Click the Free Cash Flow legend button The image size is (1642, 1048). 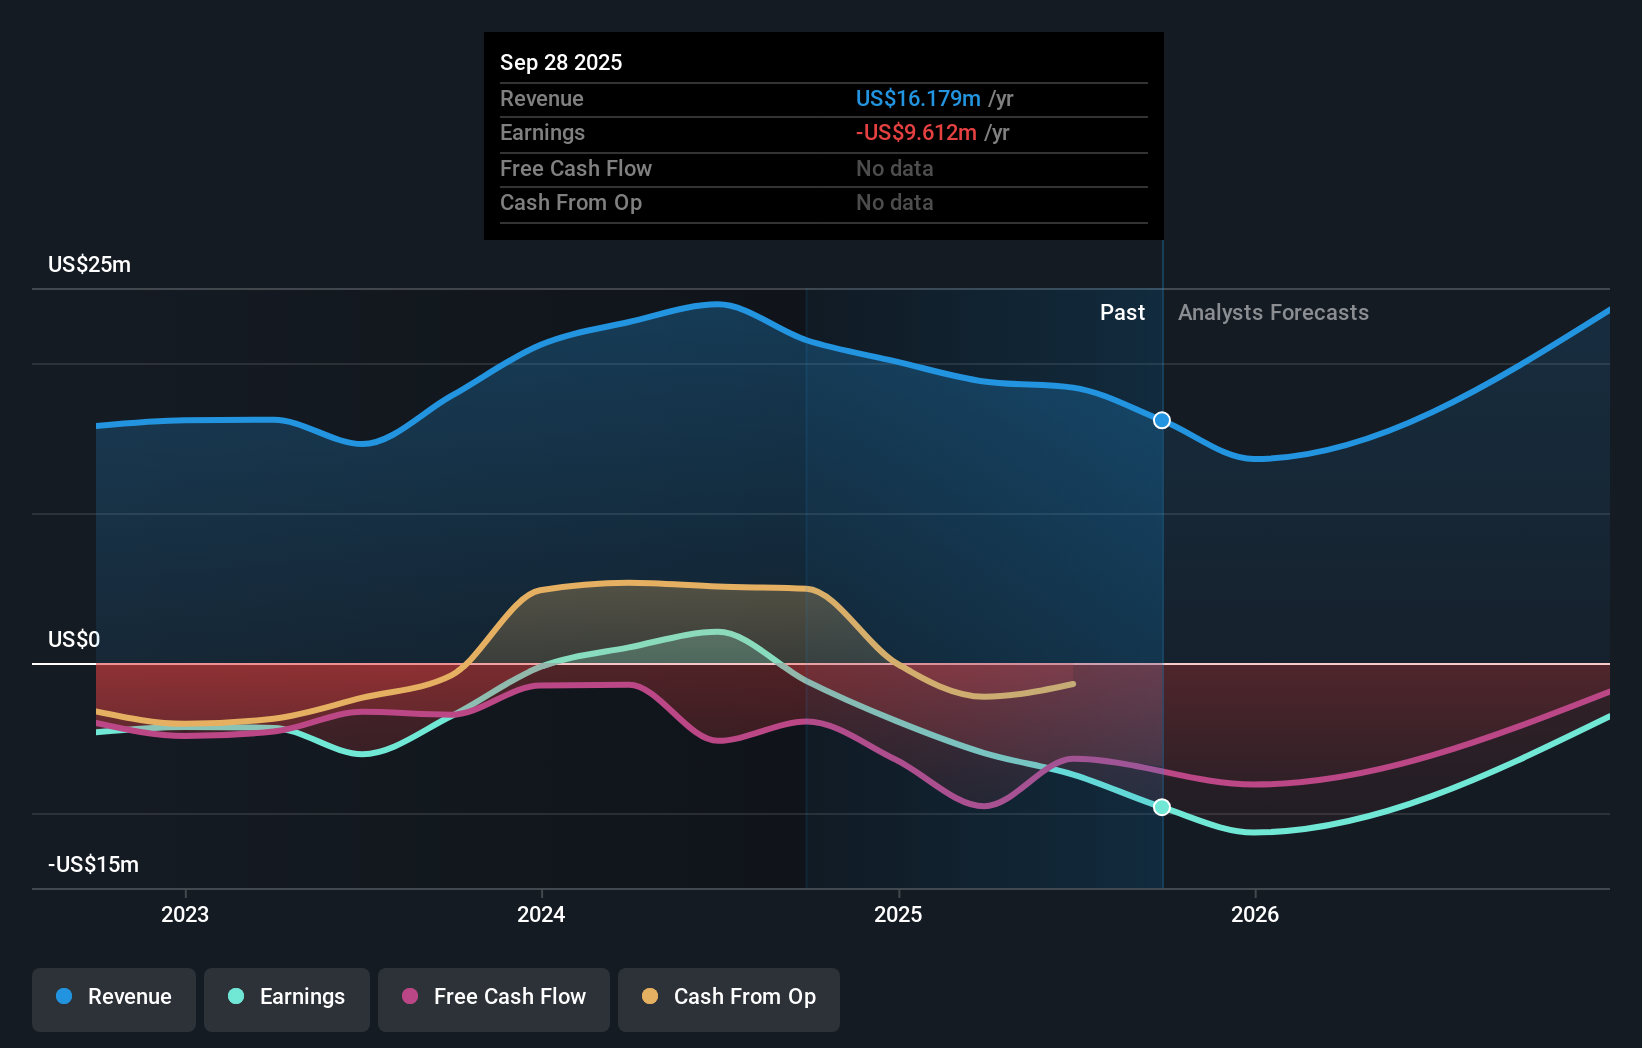point(494,999)
